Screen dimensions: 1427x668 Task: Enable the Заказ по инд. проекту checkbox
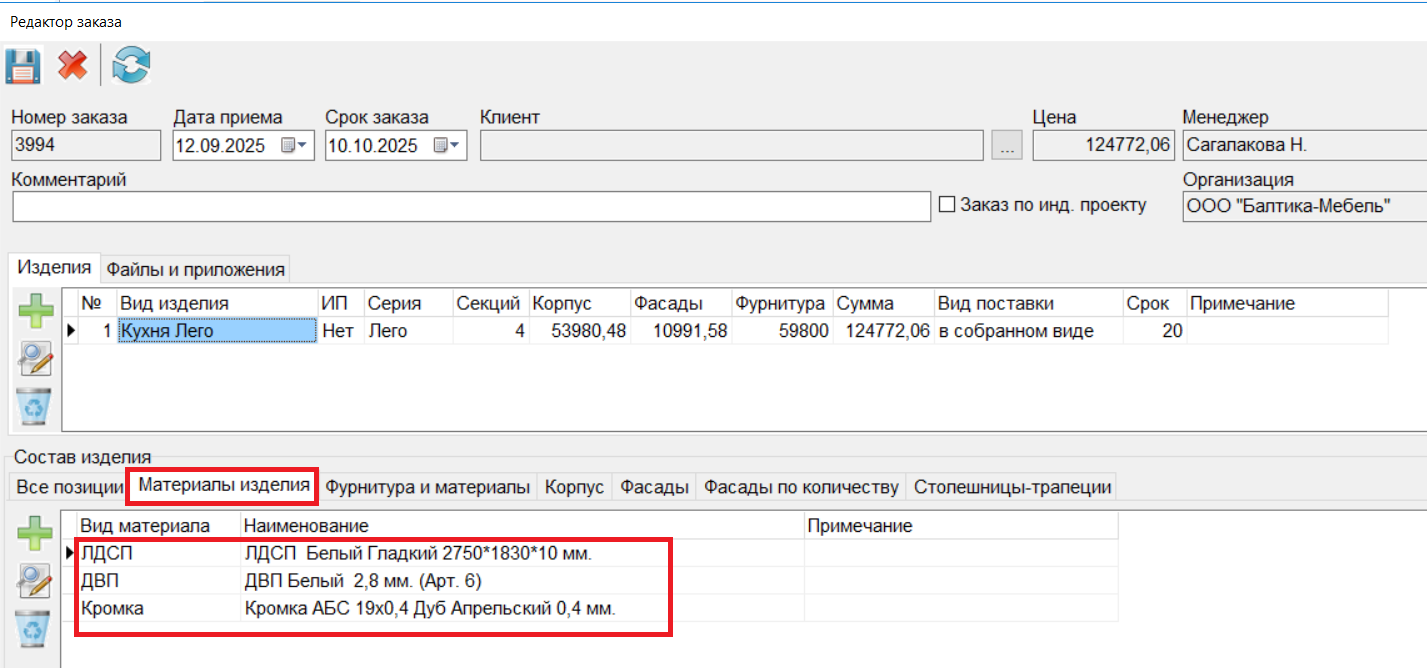click(948, 205)
